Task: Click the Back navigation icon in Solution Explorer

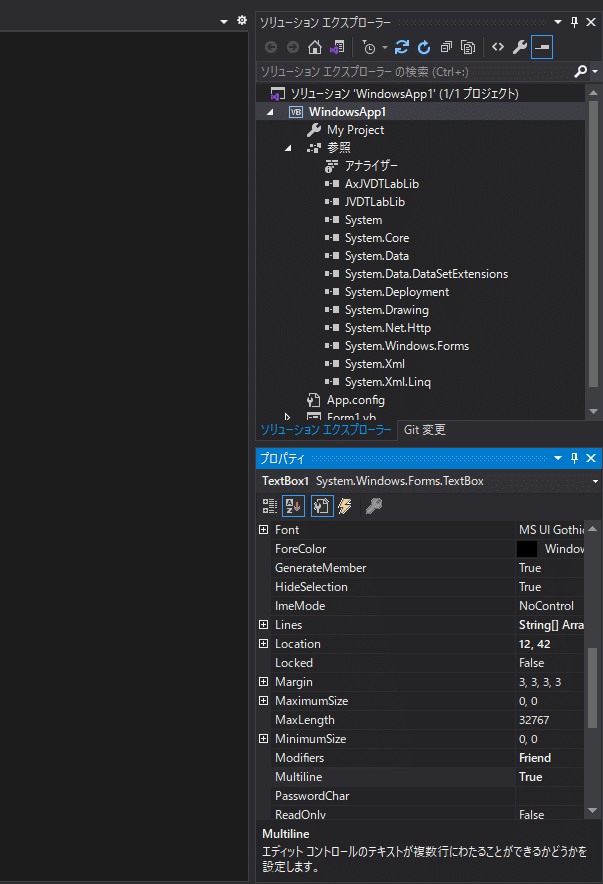Action: tap(271, 47)
